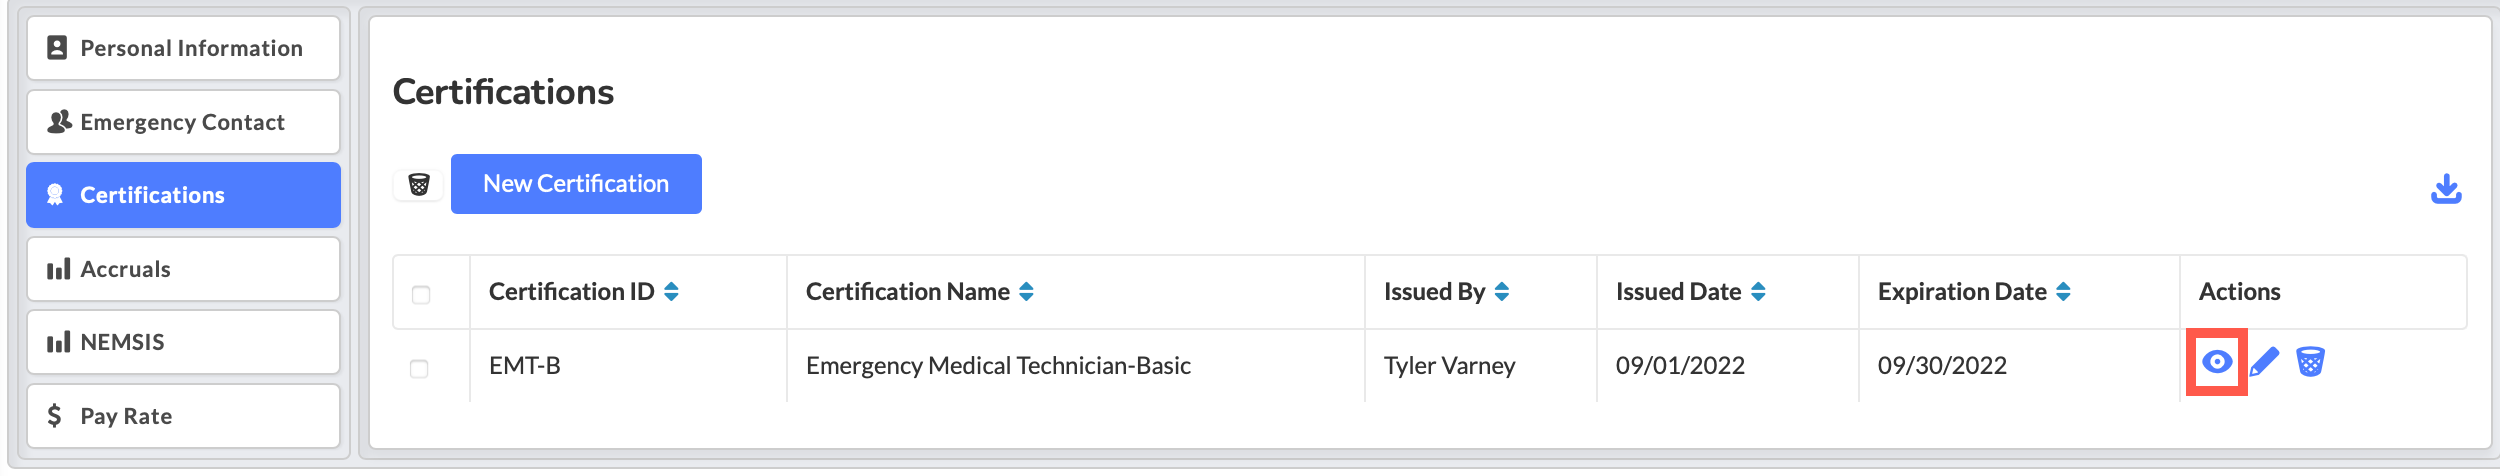2500x476 pixels.
Task: Tick the select-all checkbox in table header
Action: [x=421, y=294]
